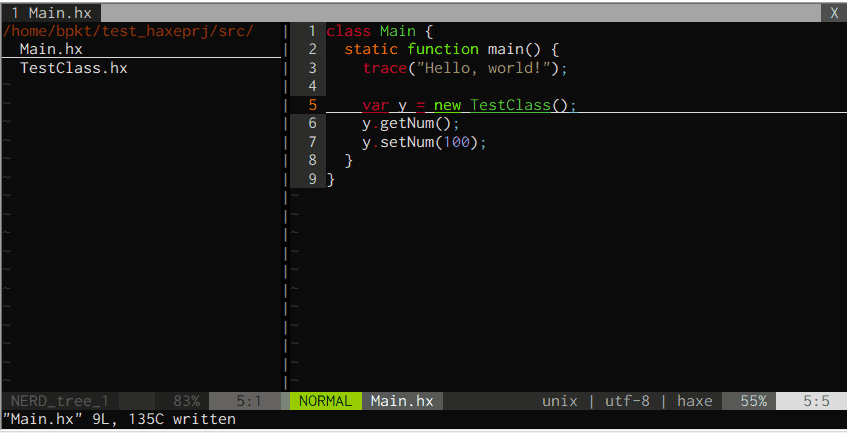The width and height of the screenshot is (847, 433).
Task: Click the utf-8 encoding indicator
Action: (627, 401)
